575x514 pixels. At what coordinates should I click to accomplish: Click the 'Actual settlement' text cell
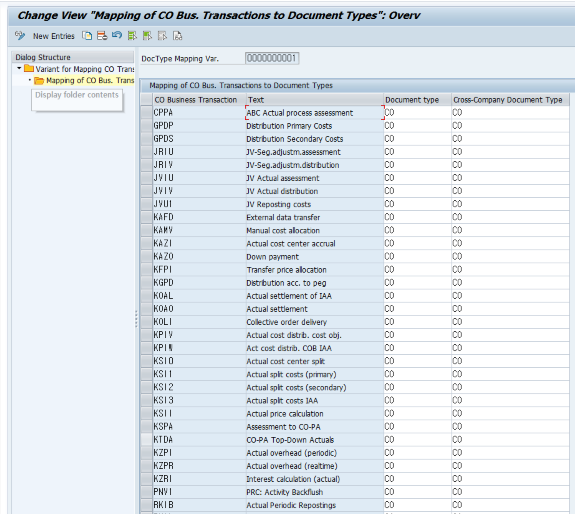pos(314,309)
